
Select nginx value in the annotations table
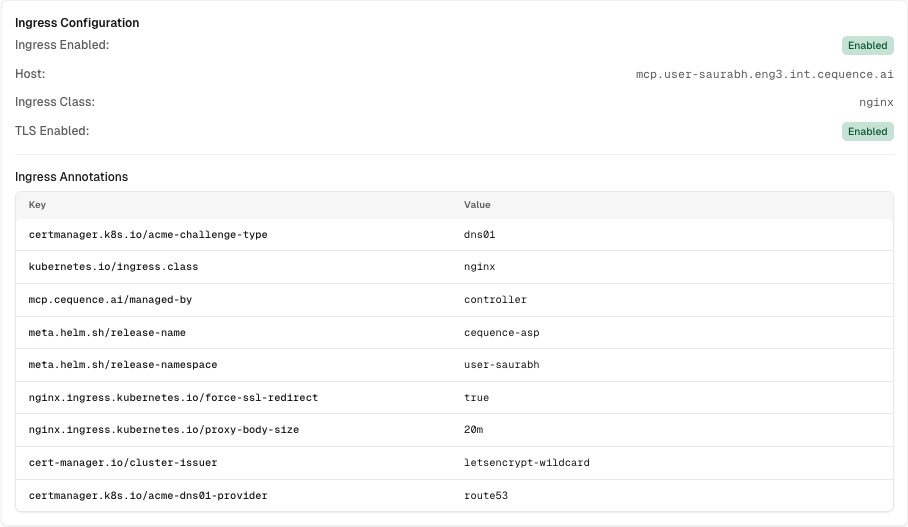479,267
